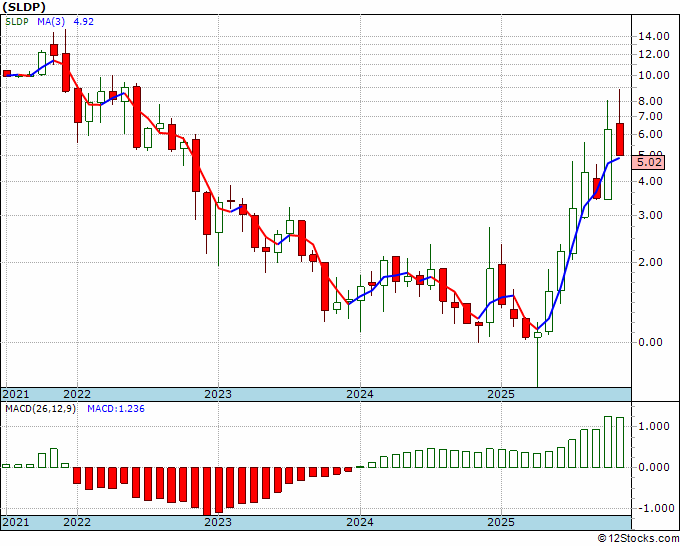Click the 12.00 price axis label

click(654, 54)
